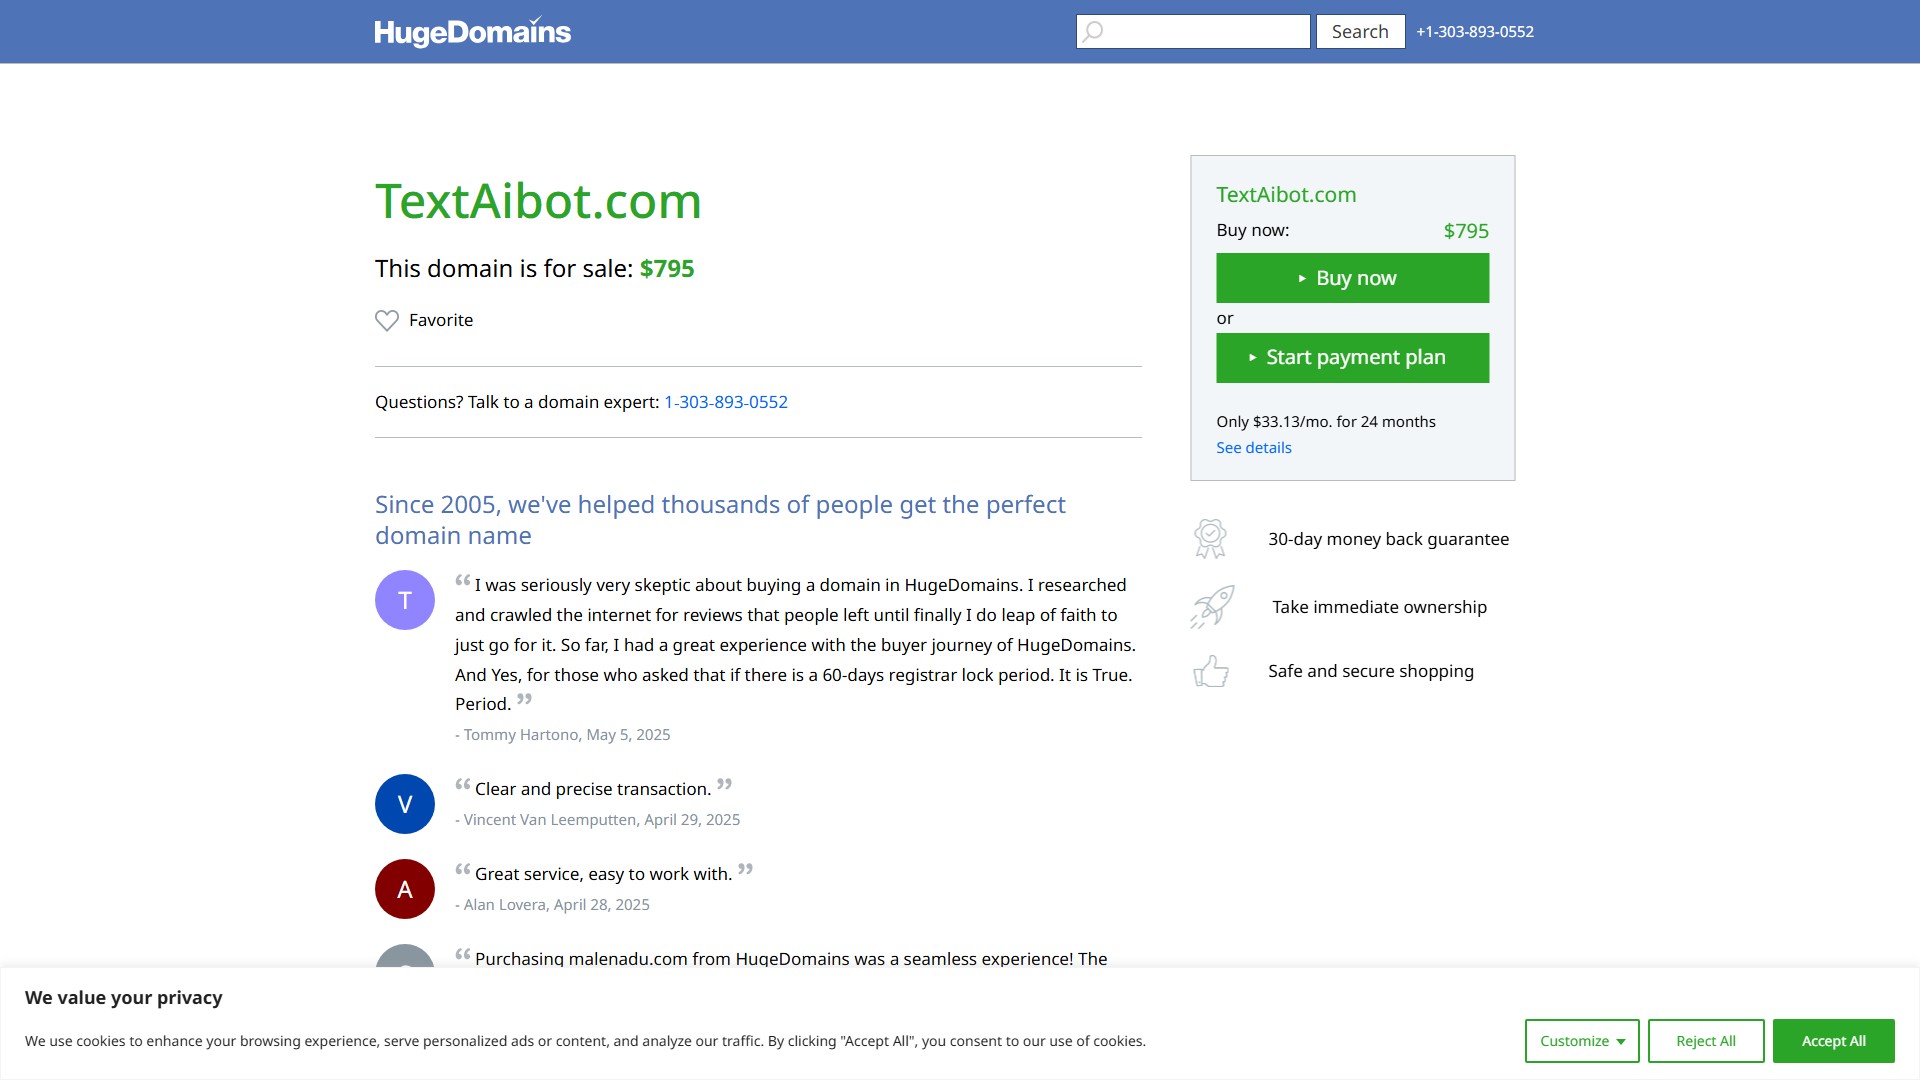Click the rocket icon next to immediate ownership
1920x1080 pixels.
point(1210,606)
